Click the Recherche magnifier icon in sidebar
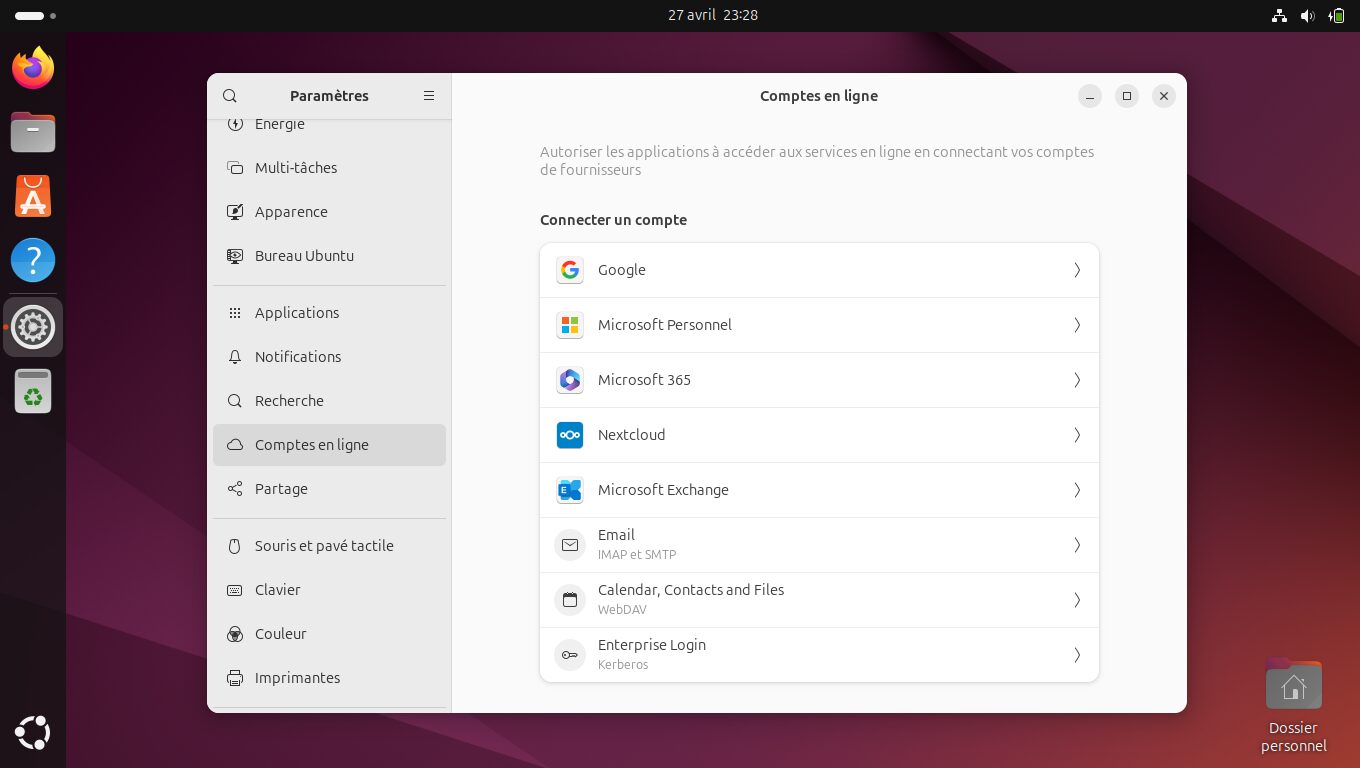Image resolution: width=1360 pixels, height=768 pixels. 235,401
